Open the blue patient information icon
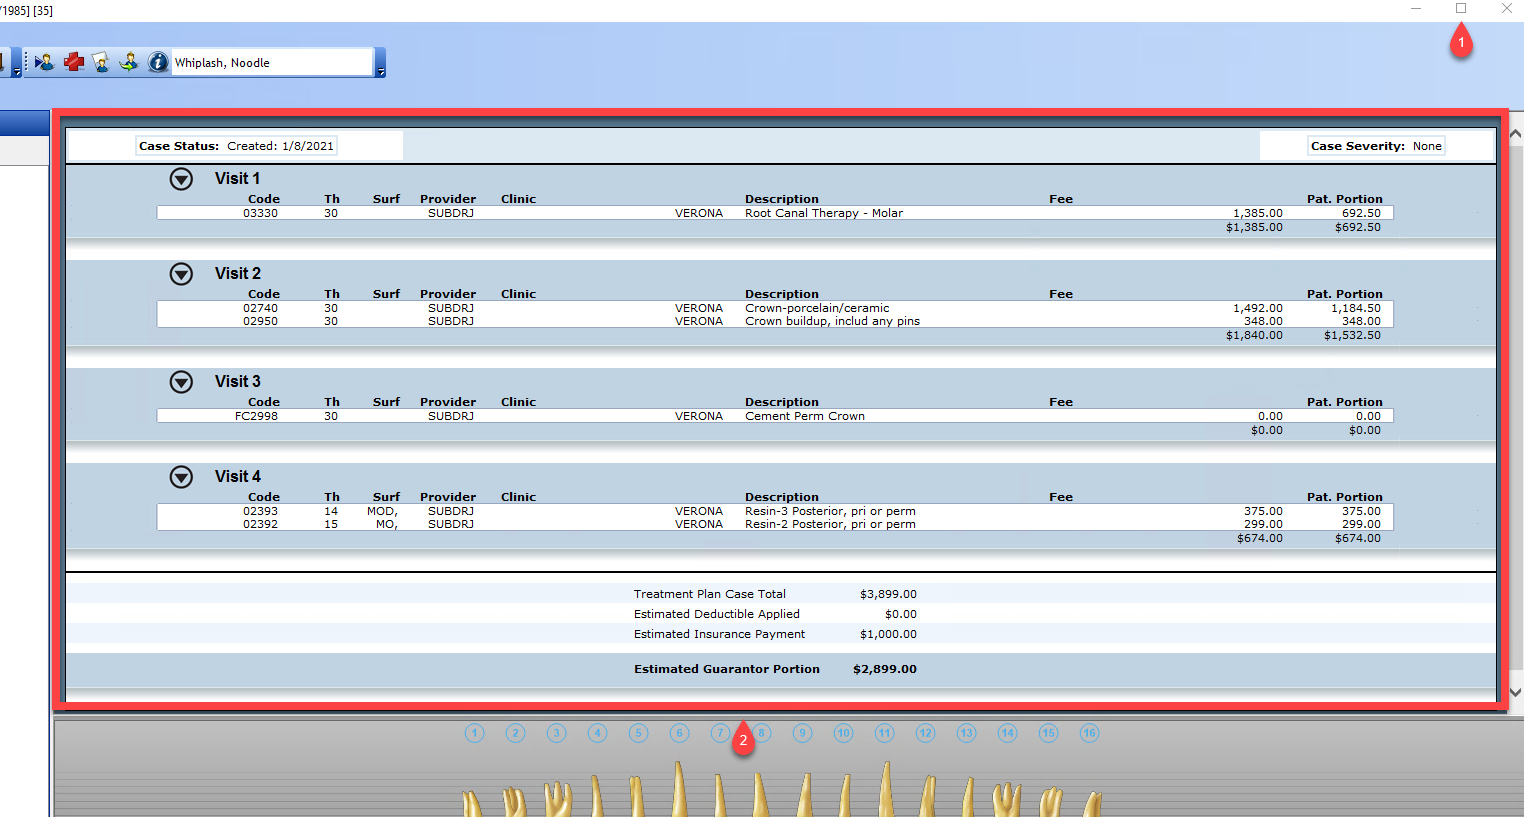Image resolution: width=1524 pixels, height=817 pixels. click(158, 62)
